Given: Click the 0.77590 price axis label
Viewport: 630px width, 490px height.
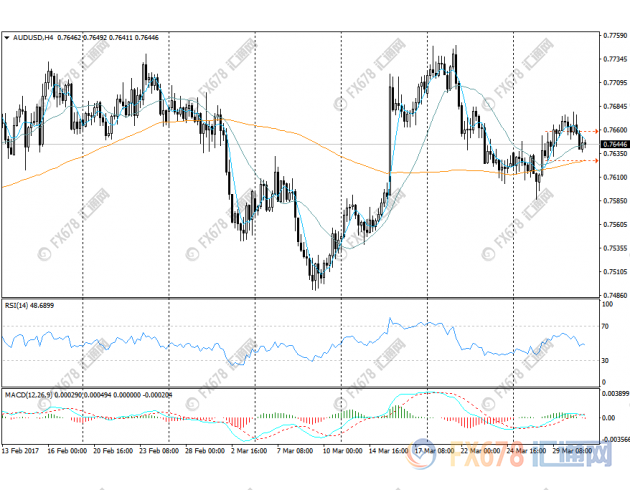Looking at the screenshot, I should point(614,36).
